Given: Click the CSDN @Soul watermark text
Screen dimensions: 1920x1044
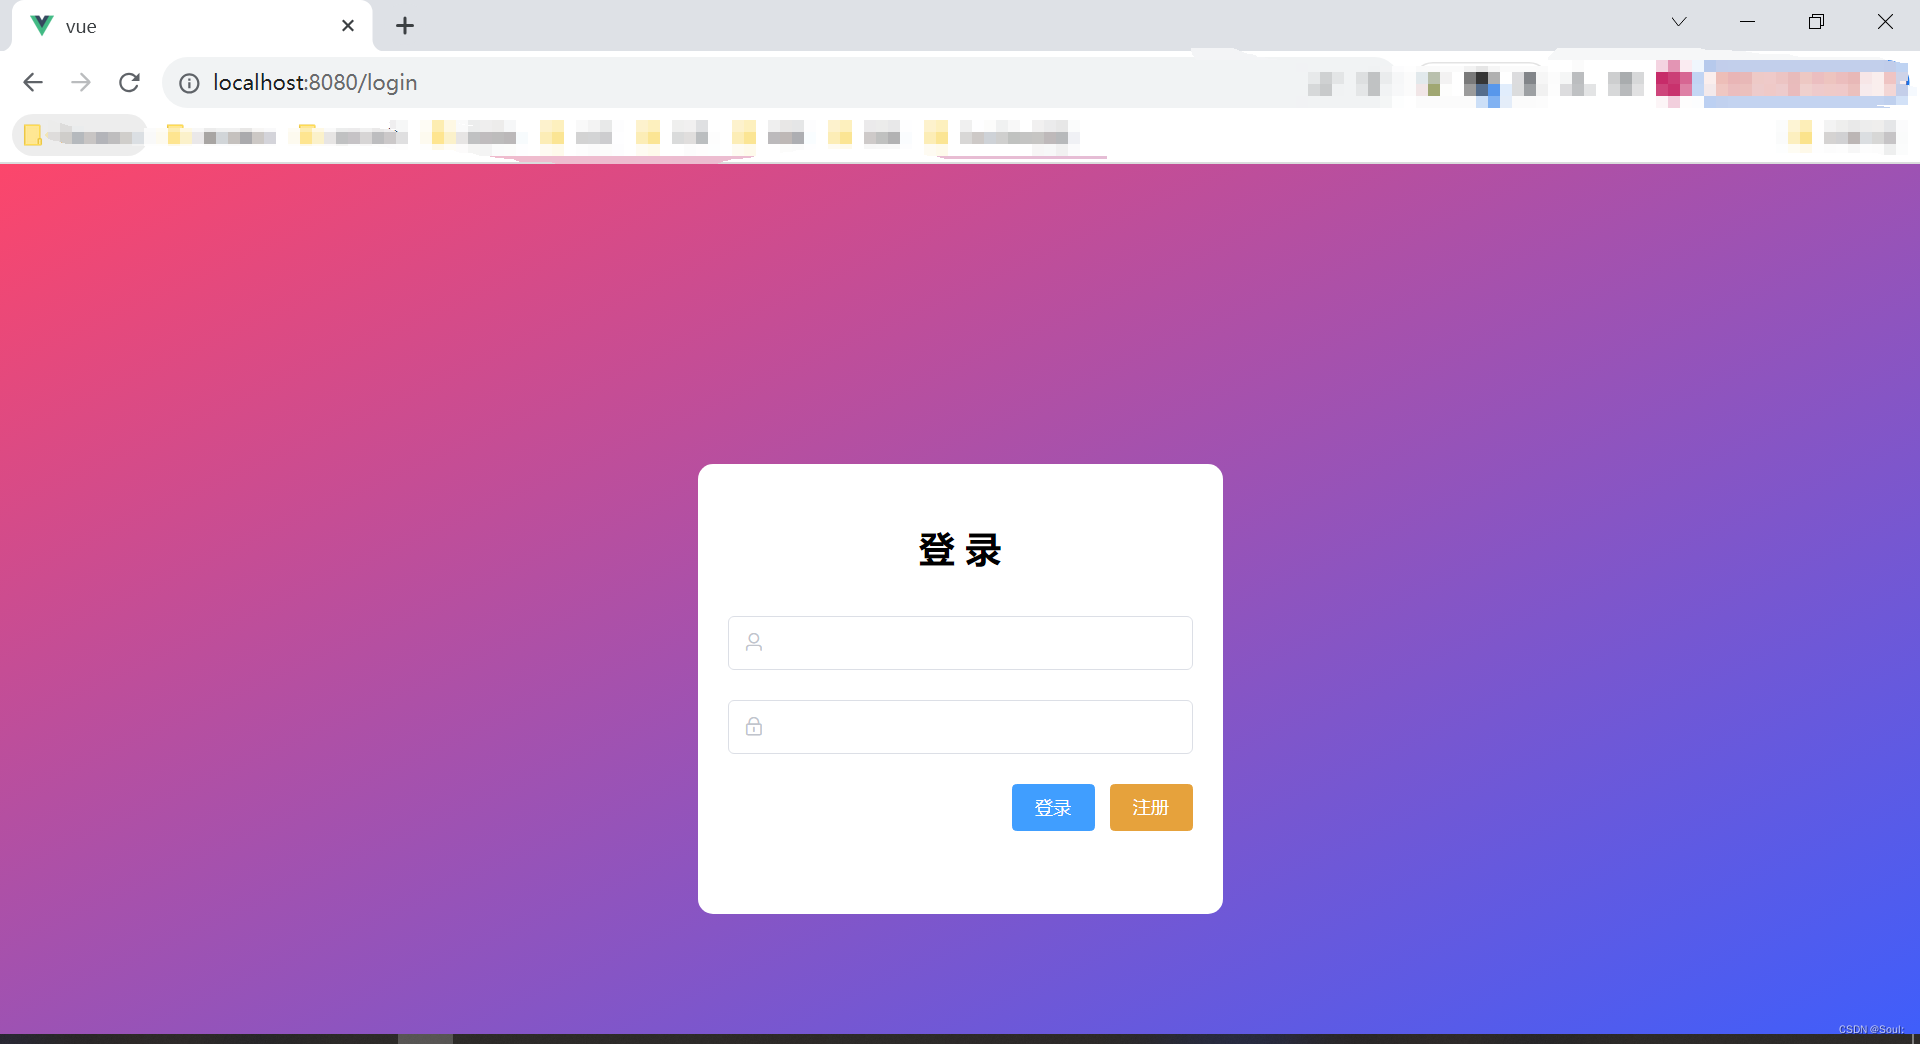Looking at the screenshot, I should tap(1871, 1029).
